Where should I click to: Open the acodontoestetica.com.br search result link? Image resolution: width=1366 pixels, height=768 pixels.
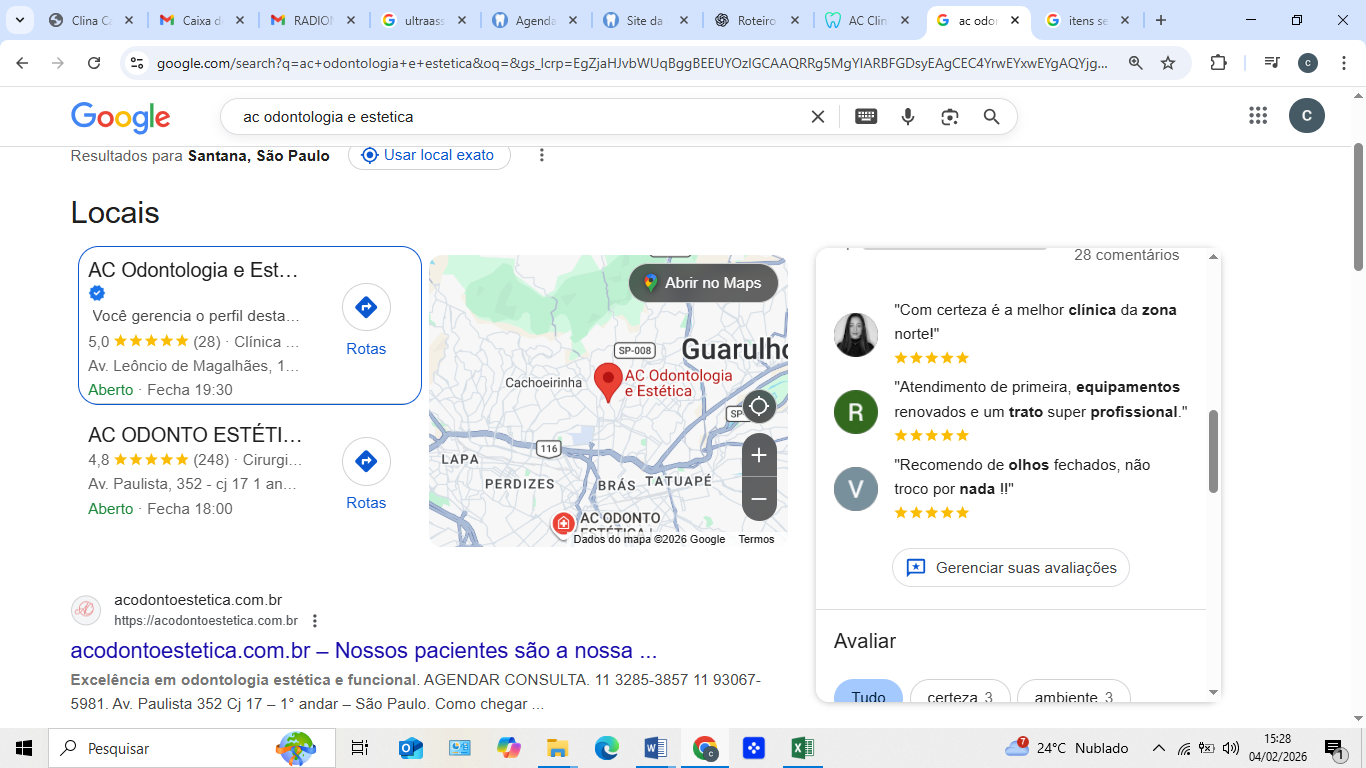pyautogui.click(x=363, y=651)
